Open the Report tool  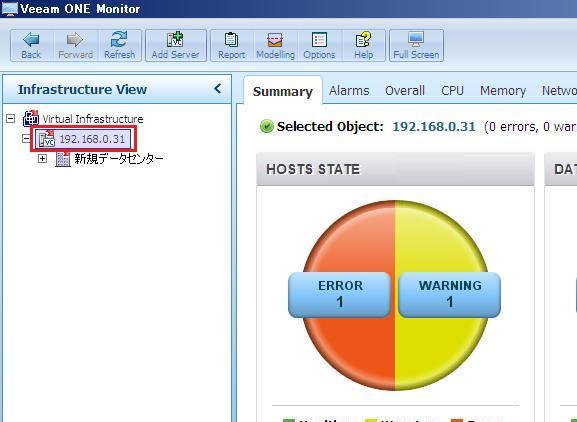231,46
